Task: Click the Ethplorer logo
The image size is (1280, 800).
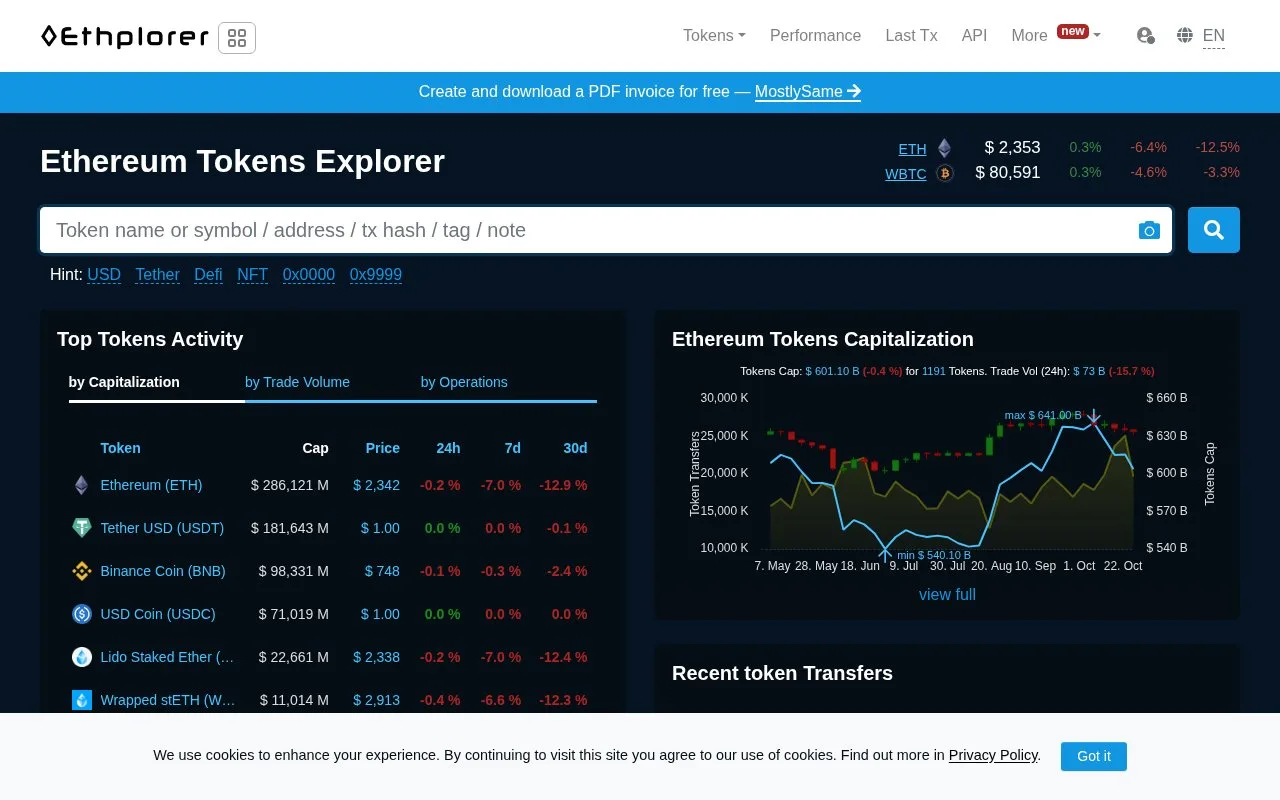Action: [x=124, y=37]
